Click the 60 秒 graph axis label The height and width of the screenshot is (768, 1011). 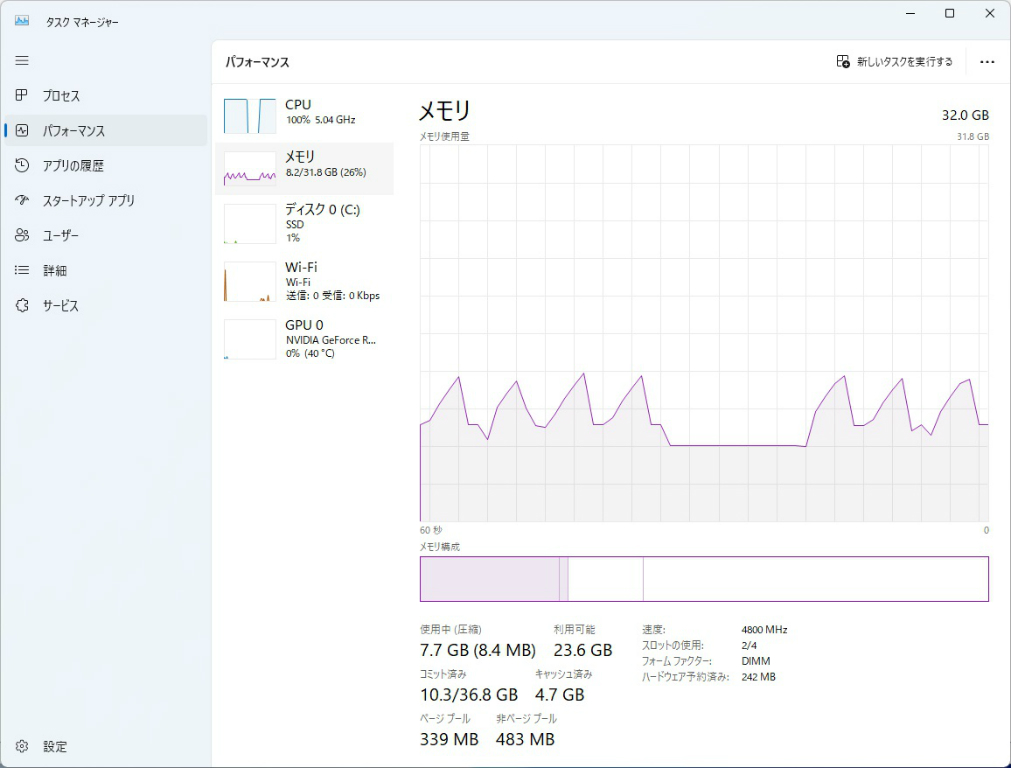tap(431, 530)
